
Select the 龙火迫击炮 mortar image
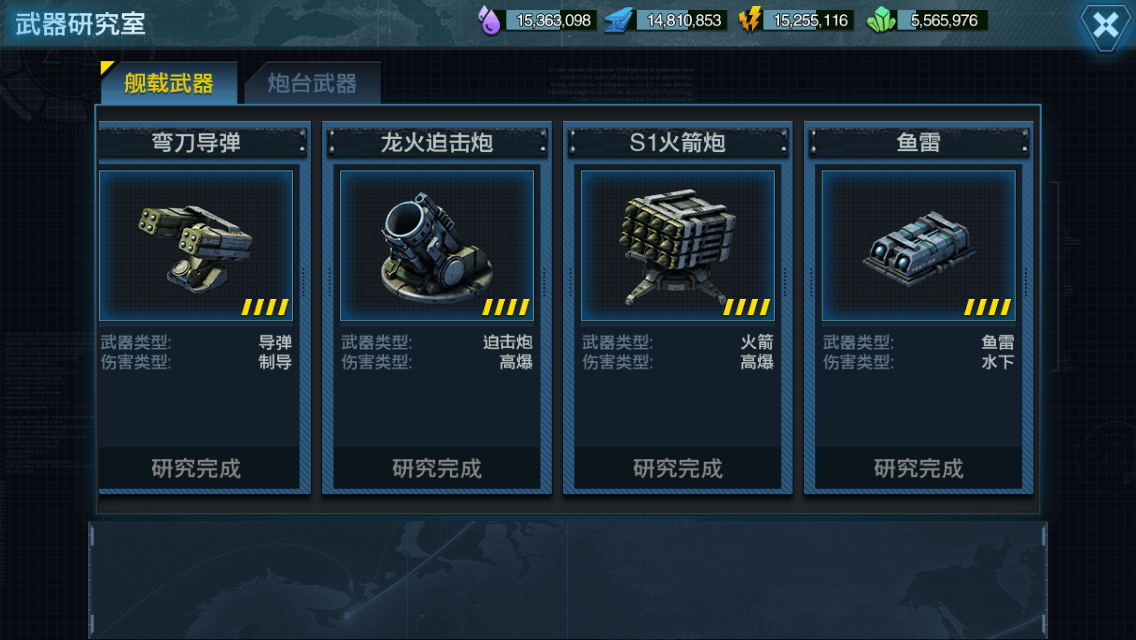[x=437, y=246]
